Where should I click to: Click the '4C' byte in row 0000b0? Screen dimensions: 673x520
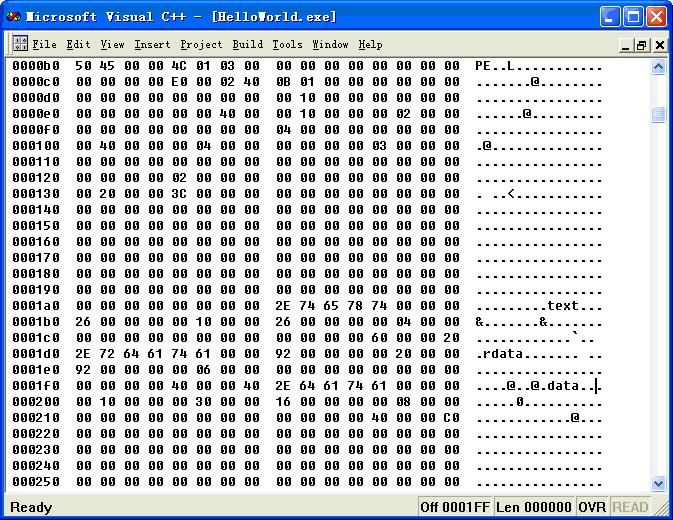179,66
